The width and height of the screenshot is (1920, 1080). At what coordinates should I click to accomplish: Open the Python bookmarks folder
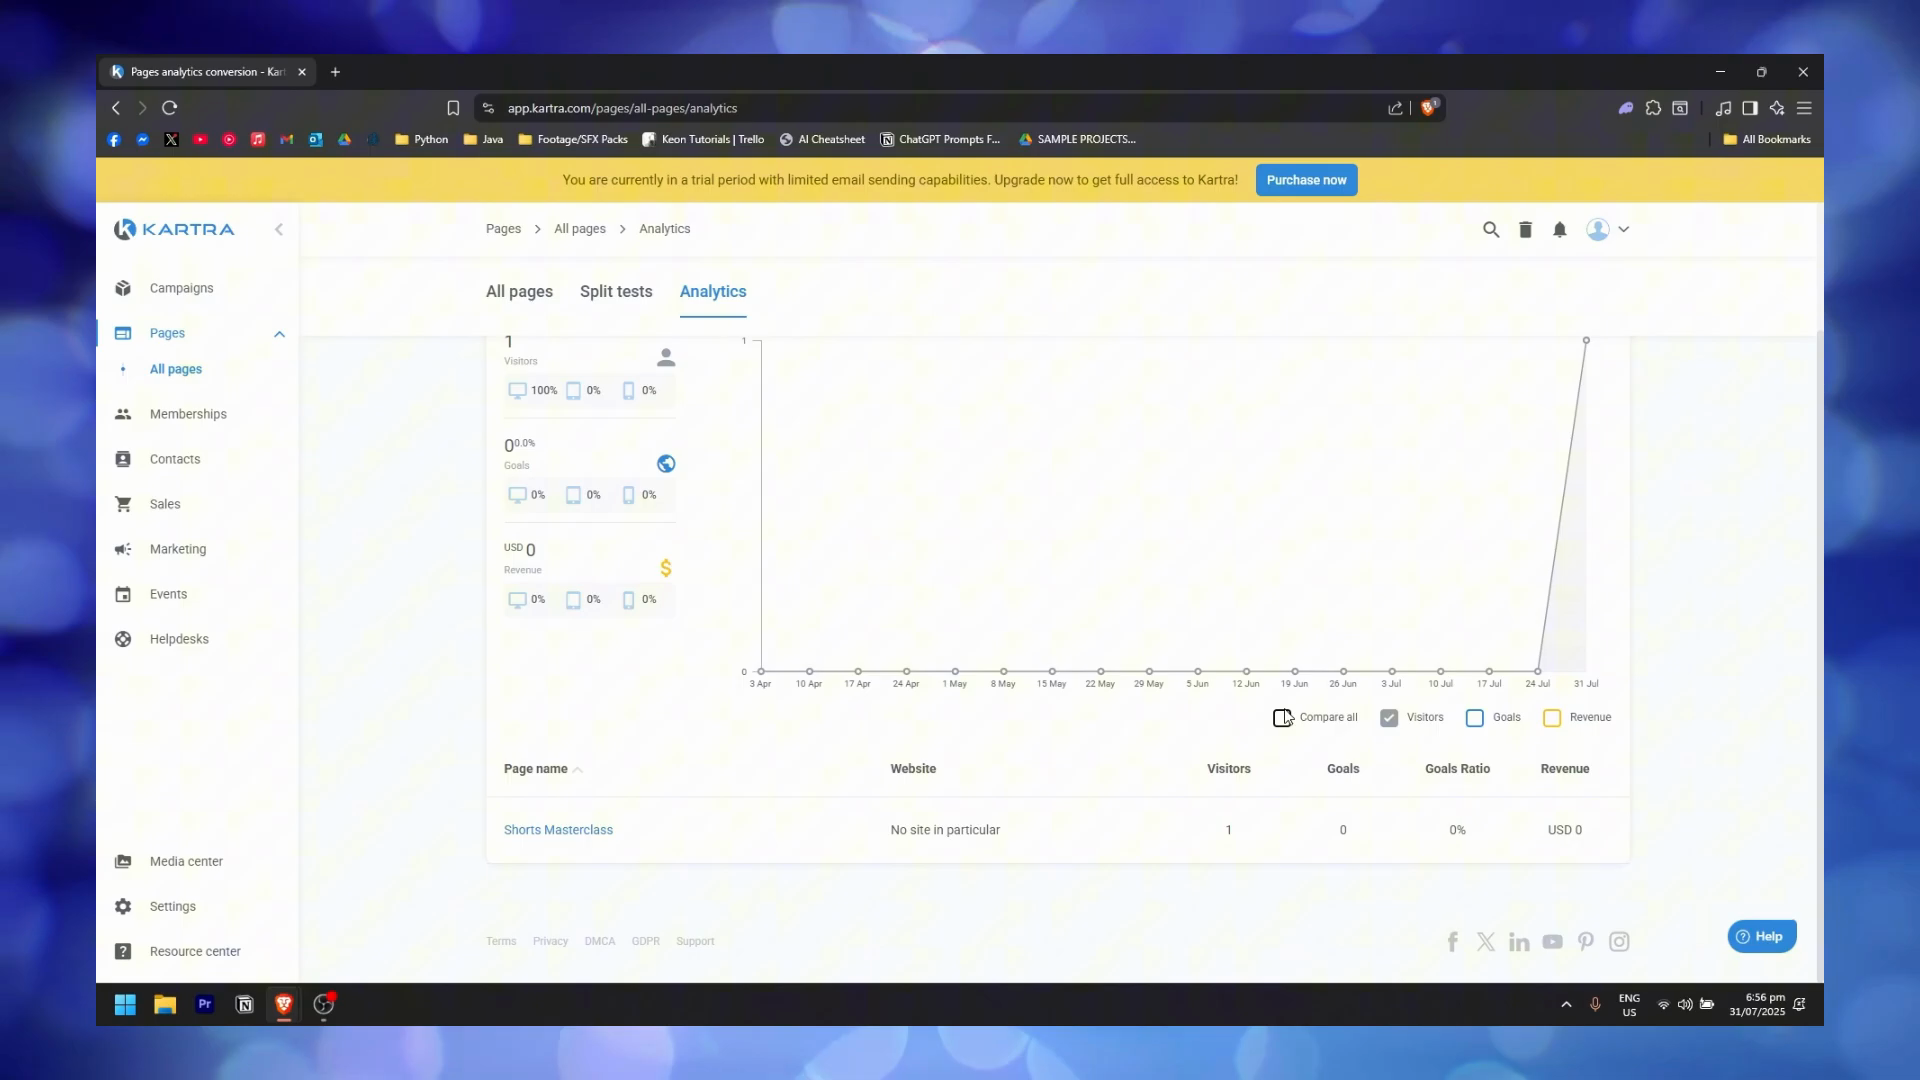(421, 139)
